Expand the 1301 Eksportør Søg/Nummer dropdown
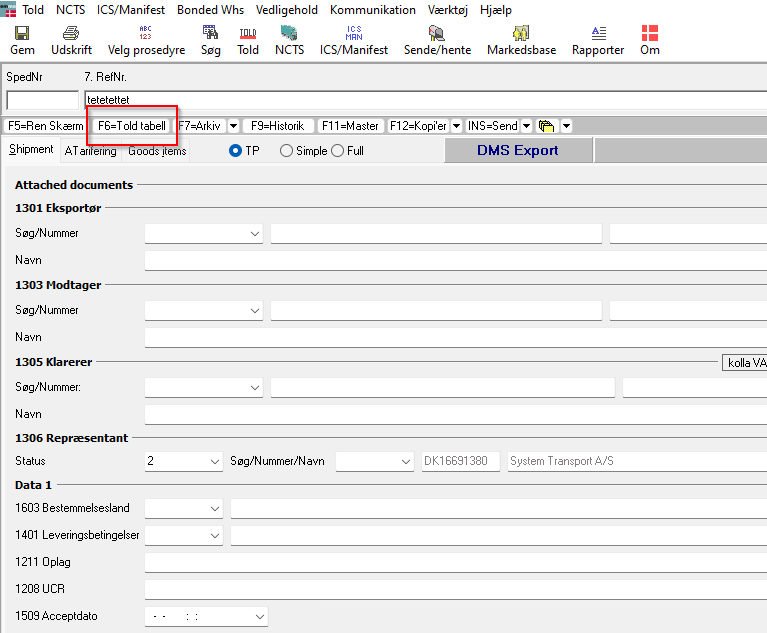767x633 pixels. [254, 234]
